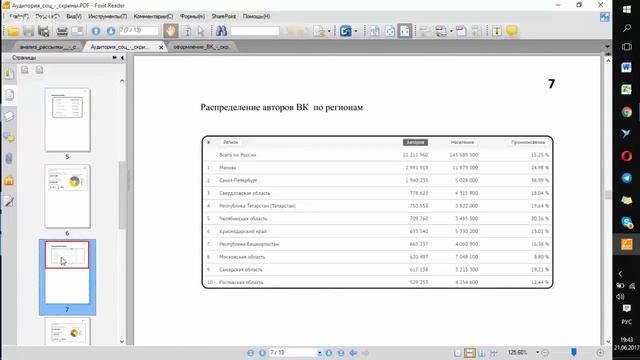Expand the Pages panel width arrows

[x=114, y=58]
